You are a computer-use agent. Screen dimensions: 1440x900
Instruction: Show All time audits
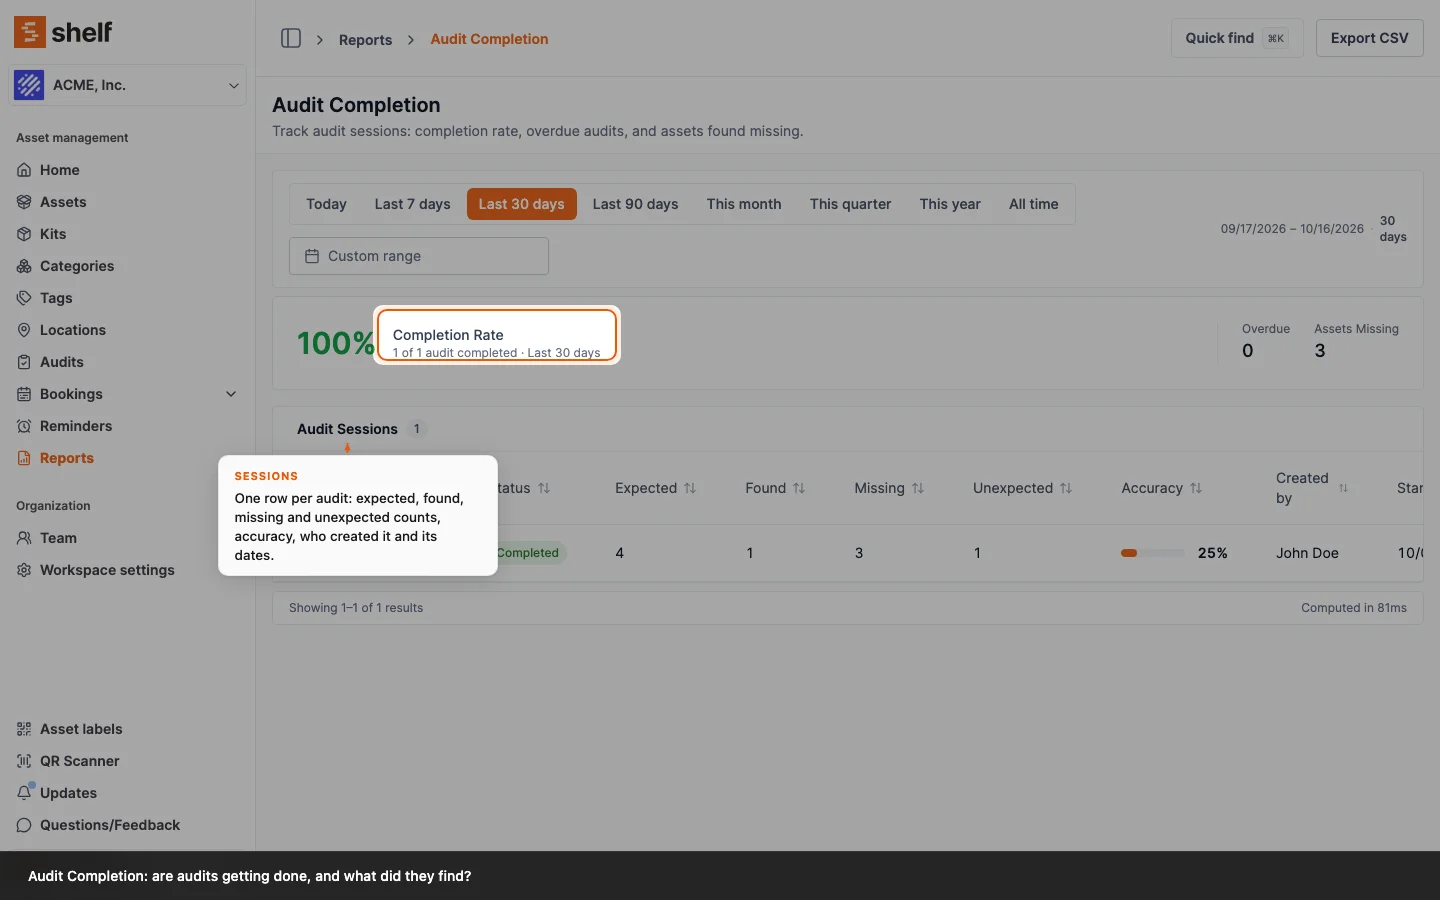[x=1033, y=204]
